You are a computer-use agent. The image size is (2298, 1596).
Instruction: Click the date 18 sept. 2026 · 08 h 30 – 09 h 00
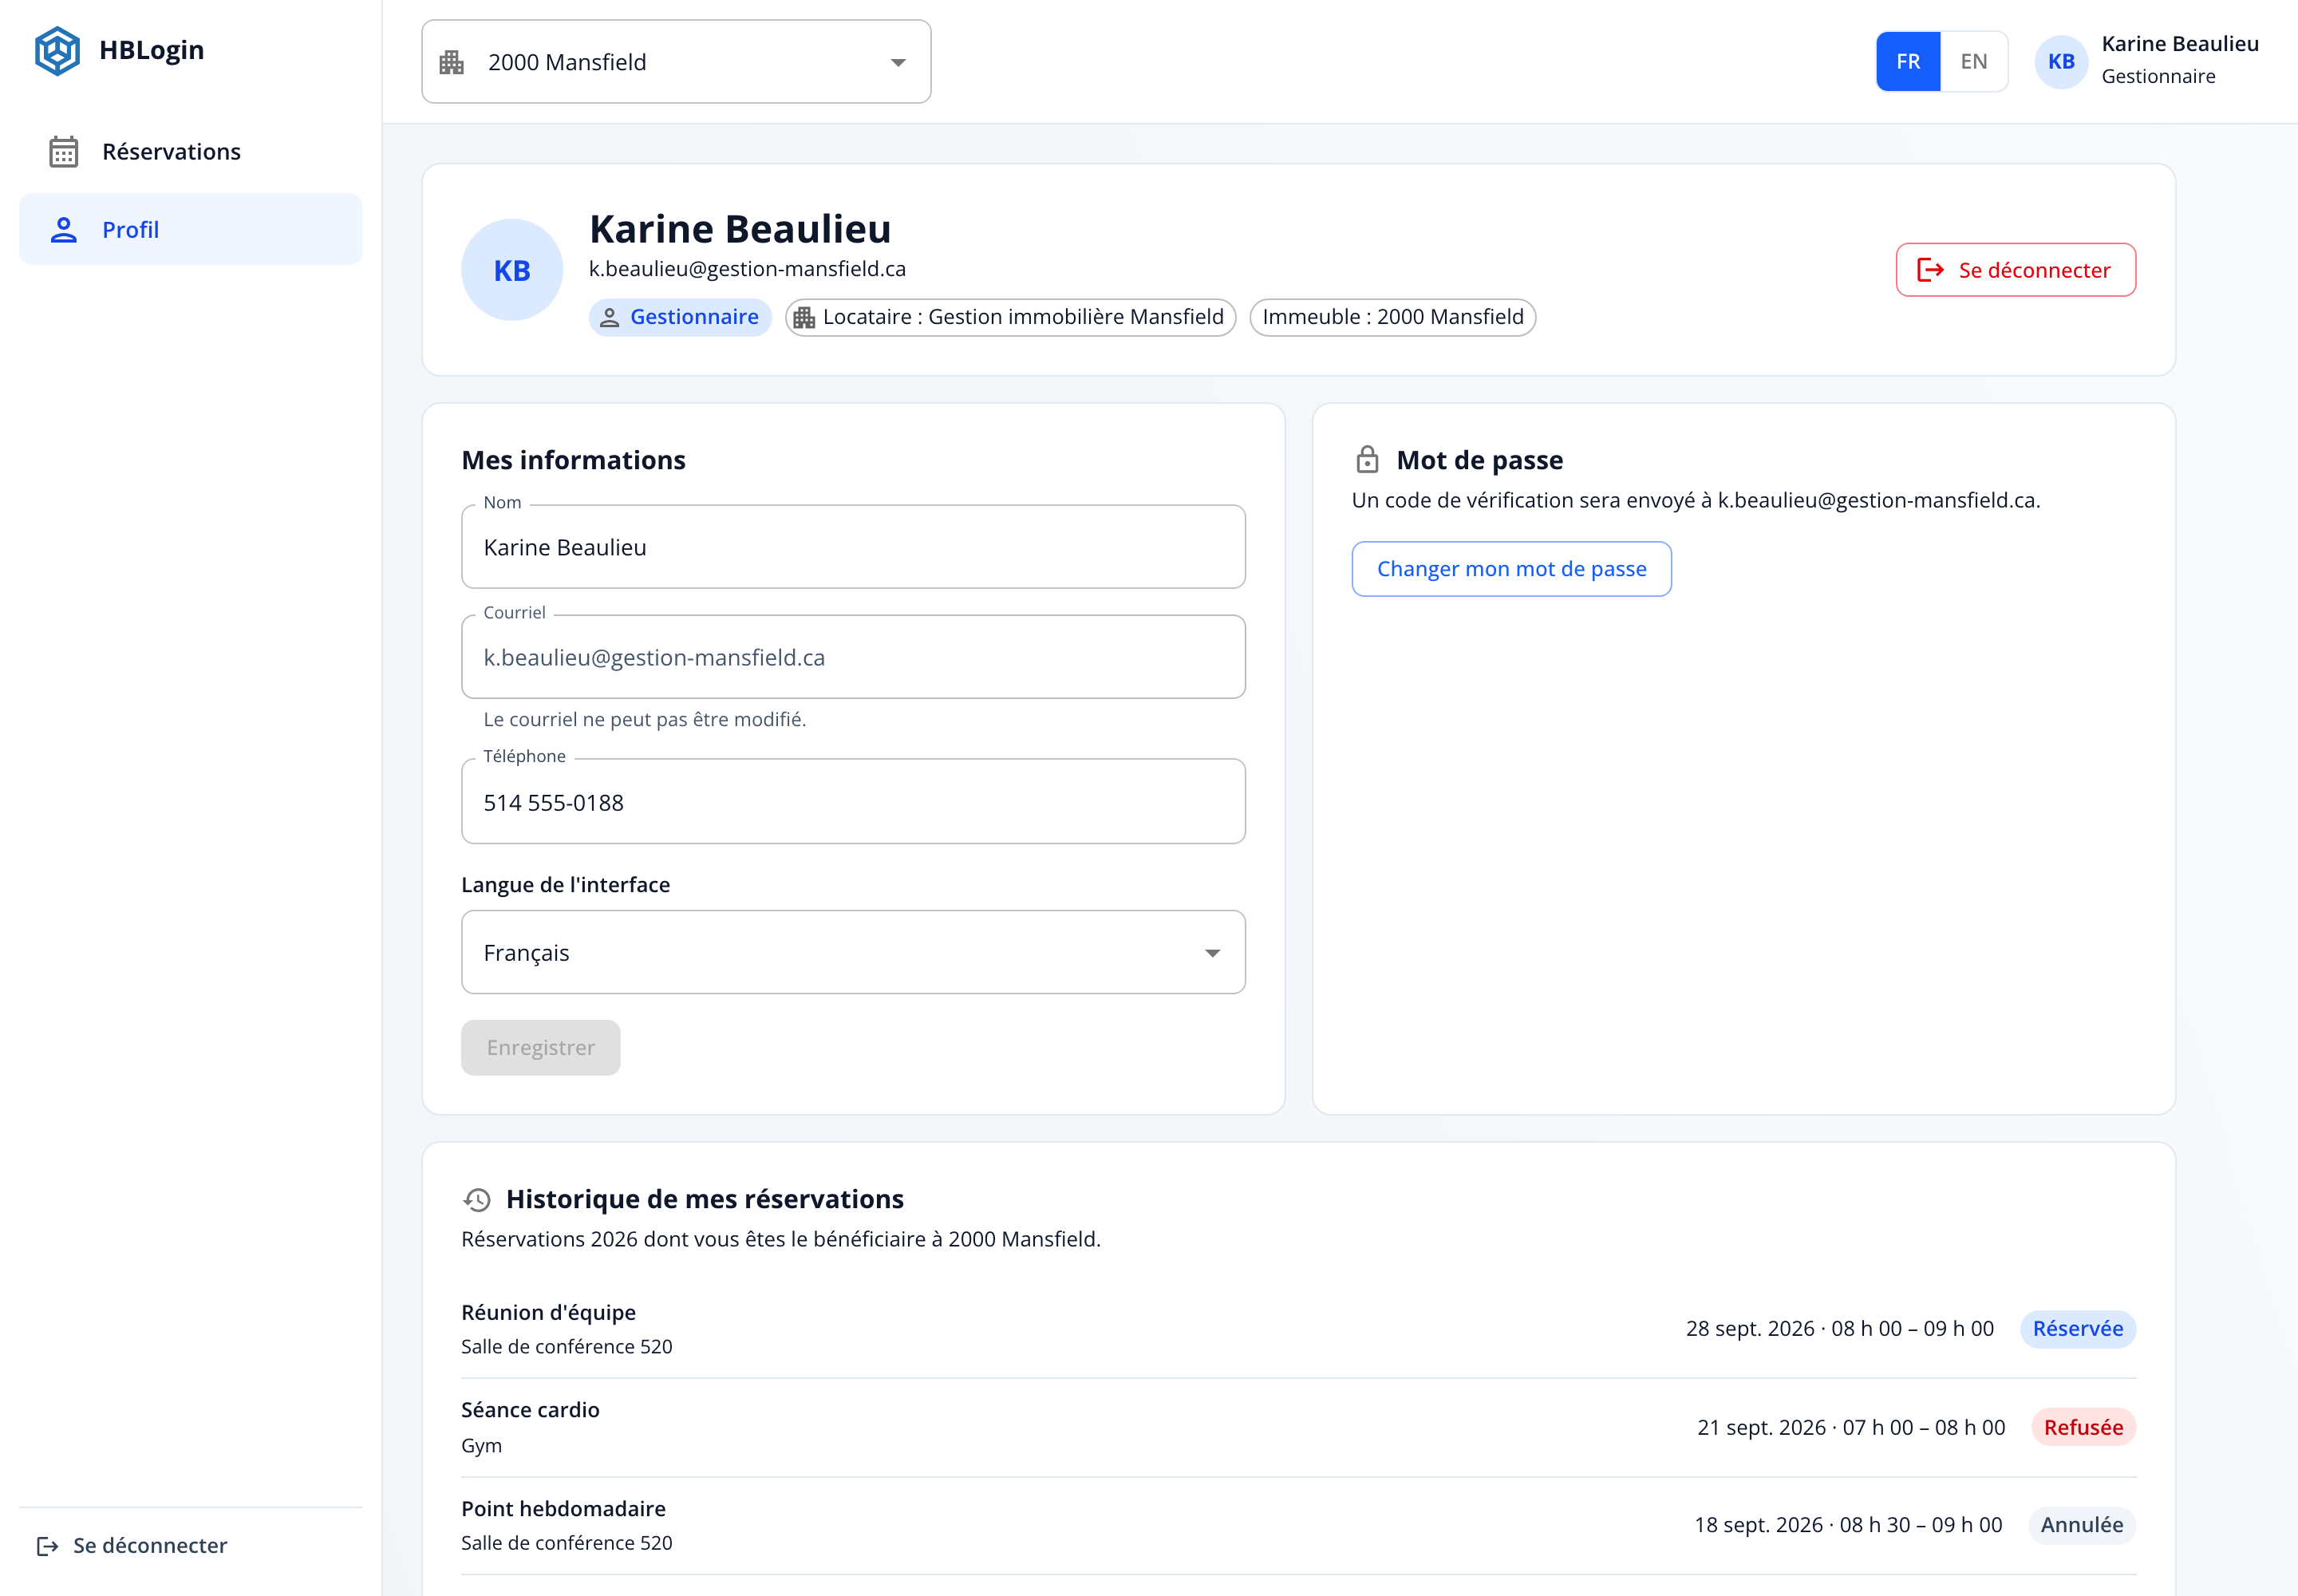point(1848,1525)
